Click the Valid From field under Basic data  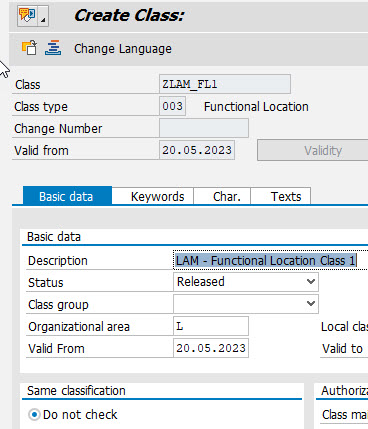211,348
